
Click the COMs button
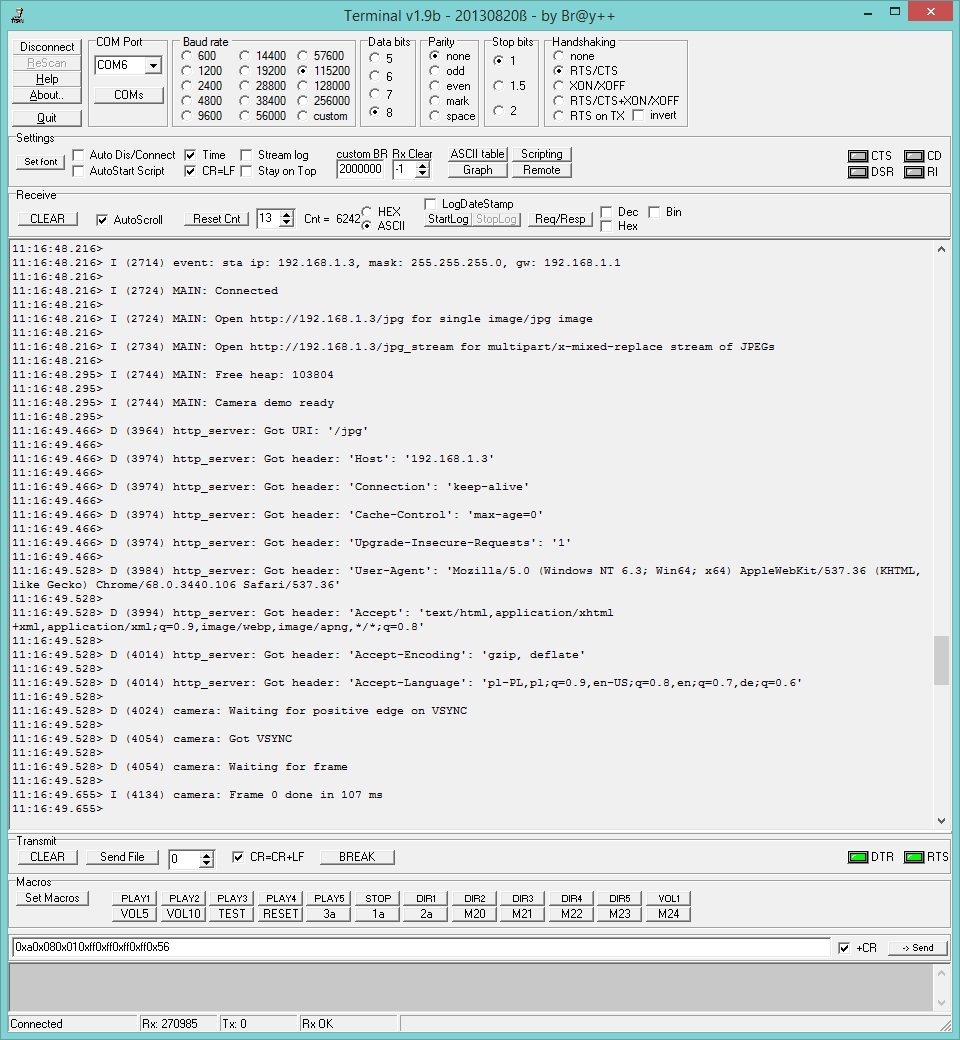pos(129,95)
